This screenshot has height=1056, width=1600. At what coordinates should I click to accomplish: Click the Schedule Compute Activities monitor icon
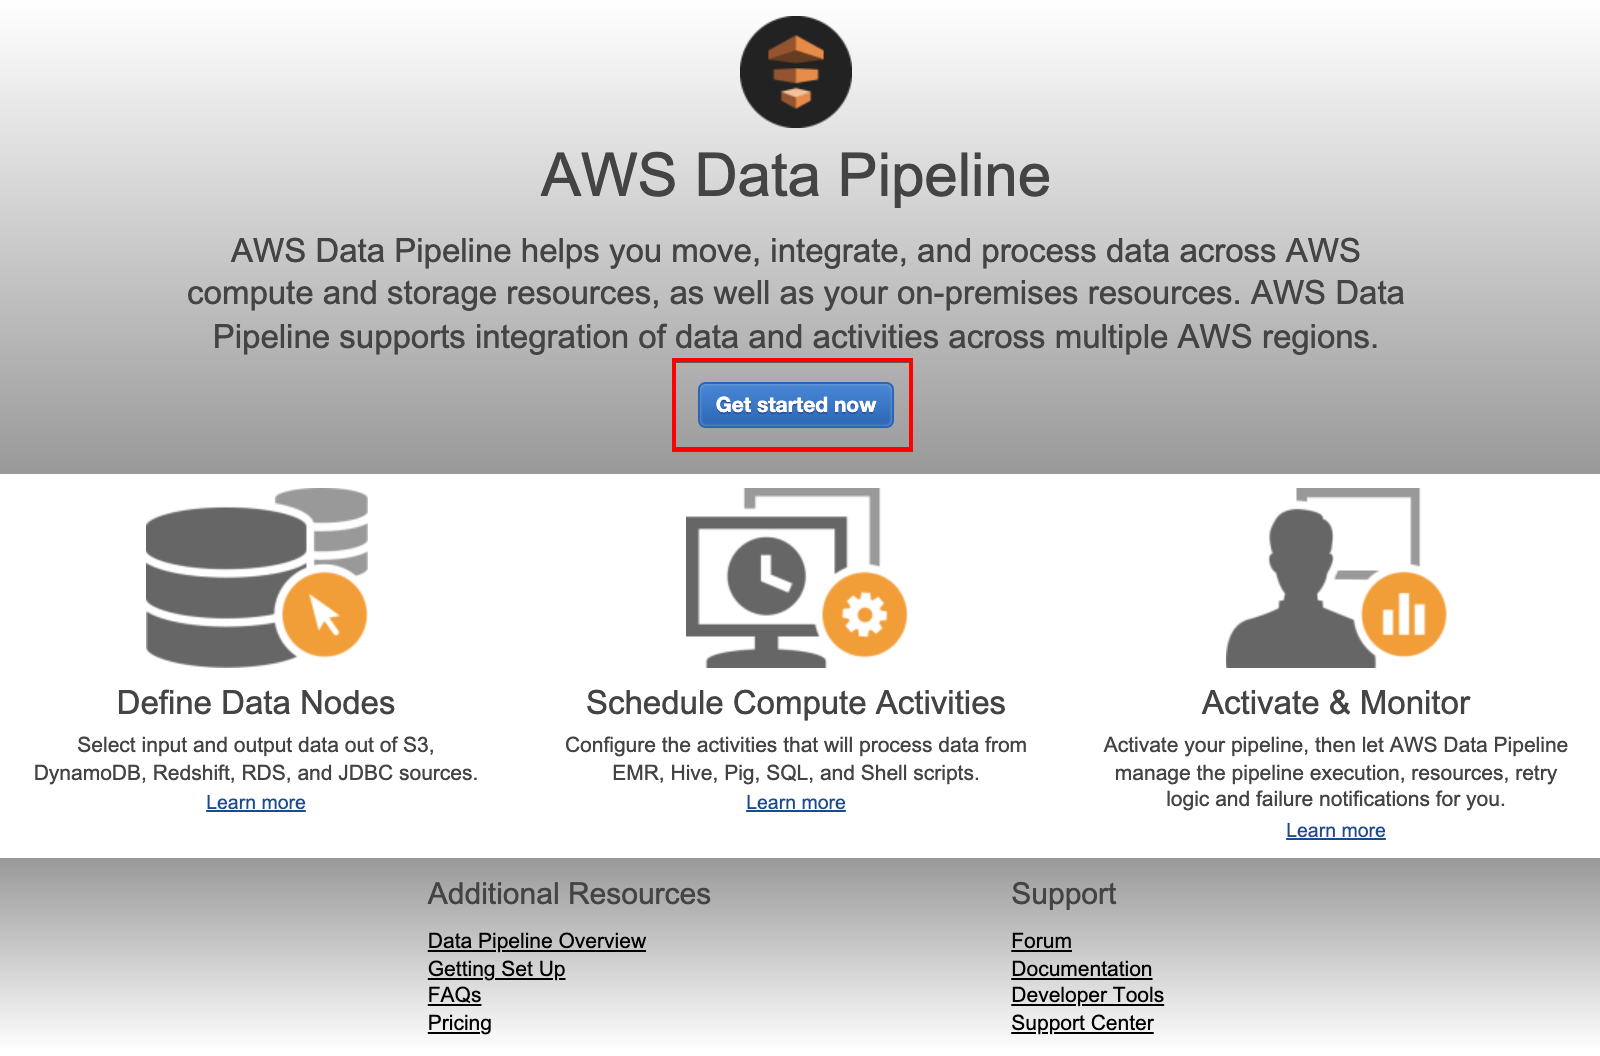(x=796, y=577)
